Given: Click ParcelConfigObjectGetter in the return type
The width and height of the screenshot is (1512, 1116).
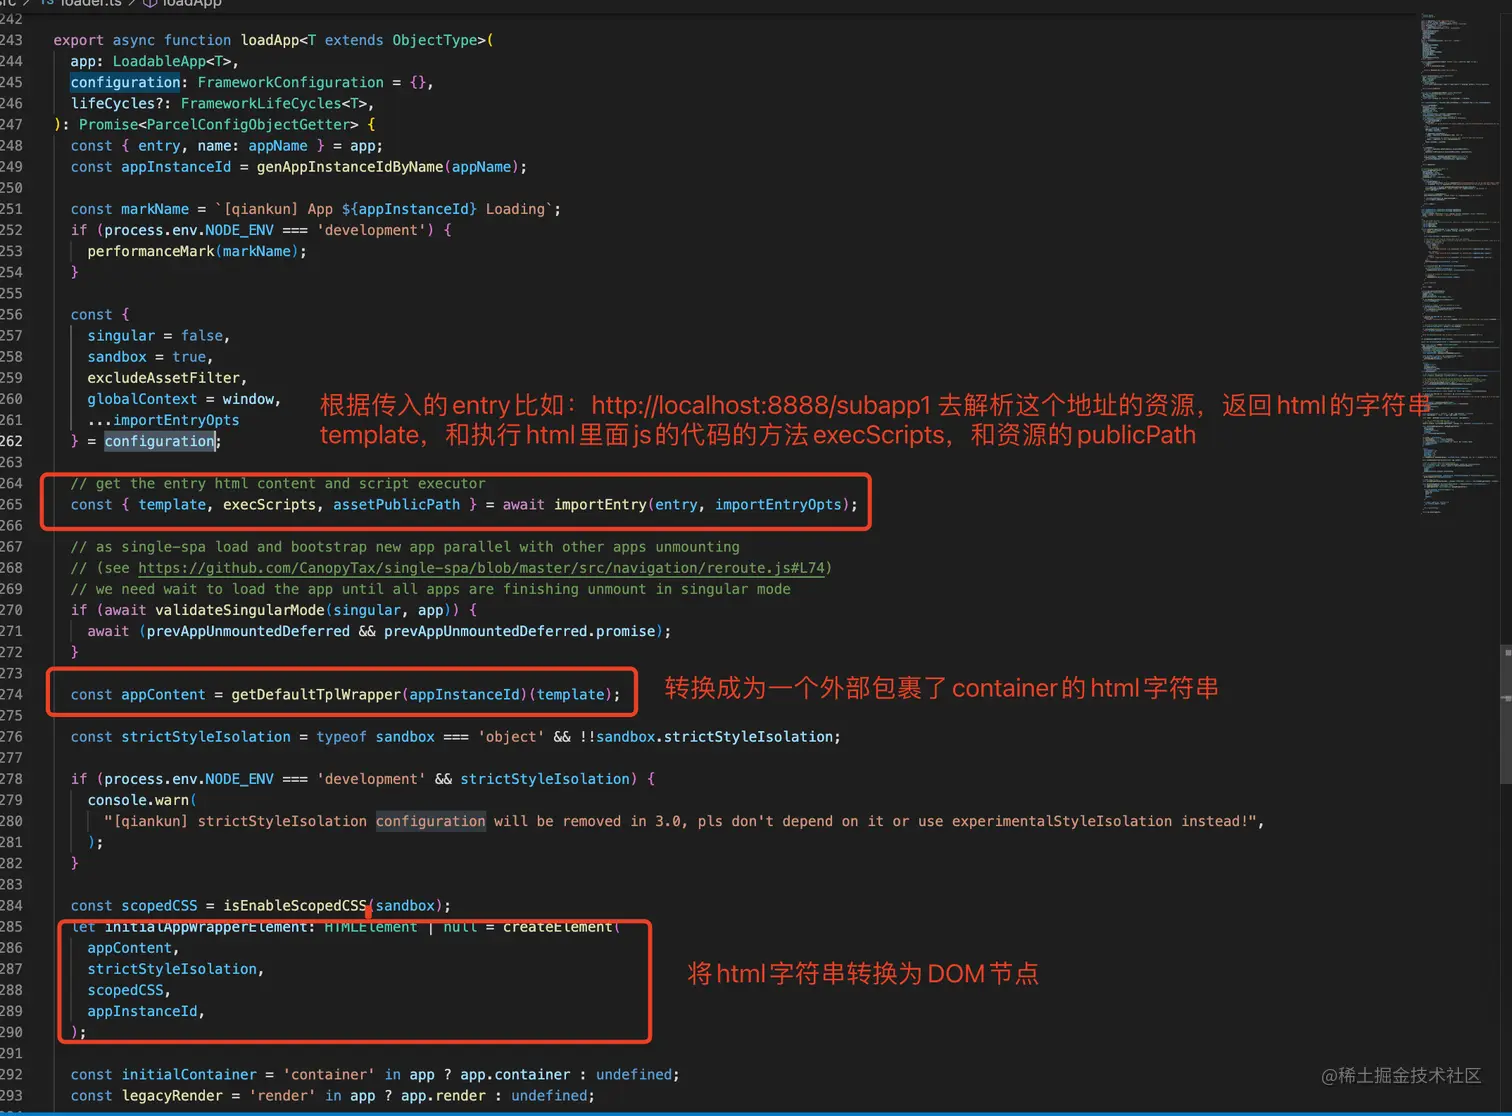Looking at the screenshot, I should [248, 125].
